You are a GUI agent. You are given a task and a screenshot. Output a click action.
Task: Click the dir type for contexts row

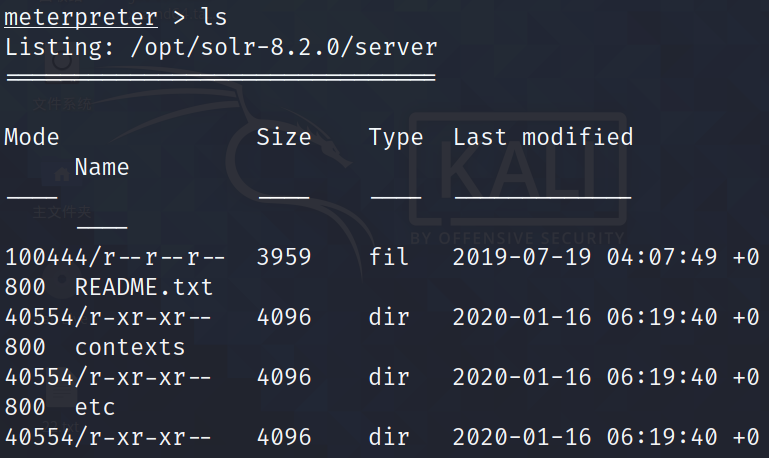coord(388,317)
